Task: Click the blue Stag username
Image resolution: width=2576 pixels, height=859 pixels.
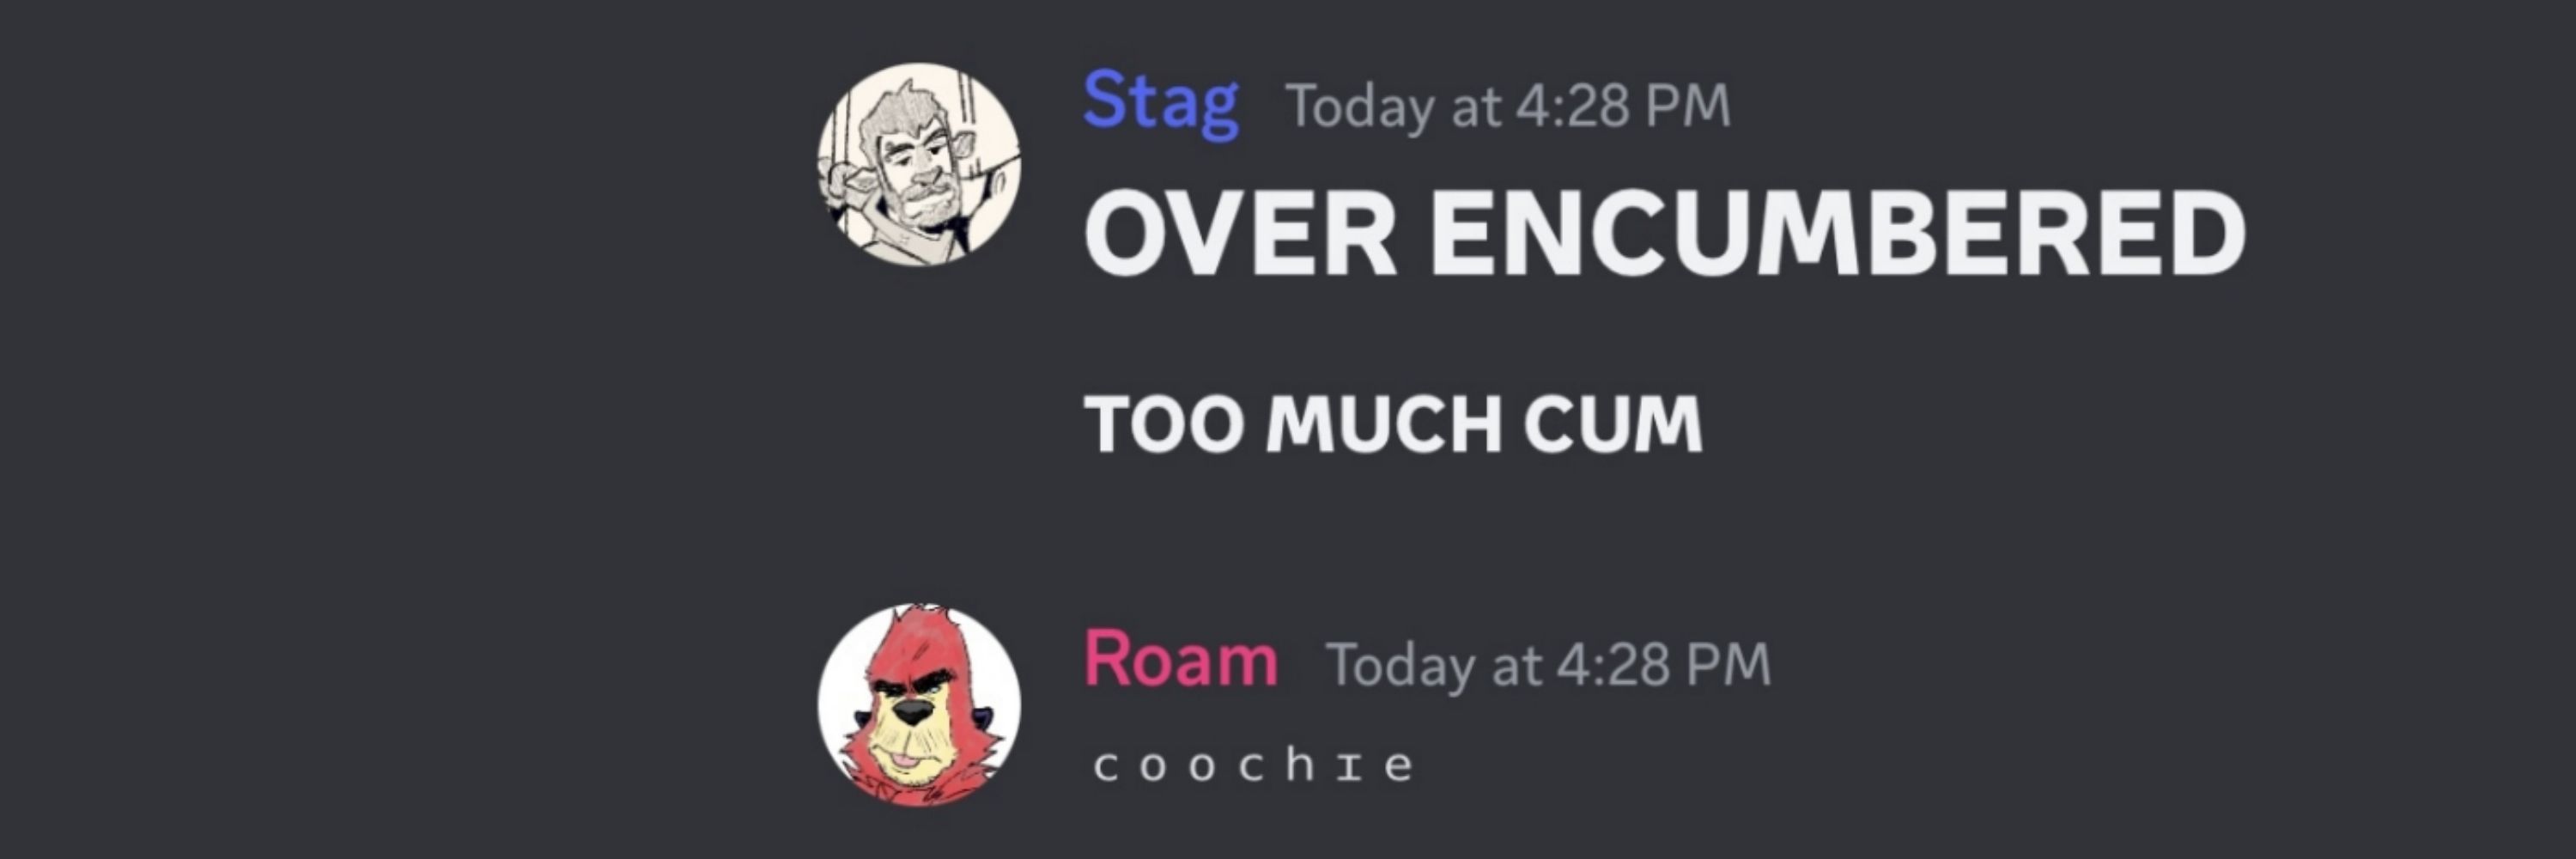Action: pyautogui.click(x=1161, y=104)
